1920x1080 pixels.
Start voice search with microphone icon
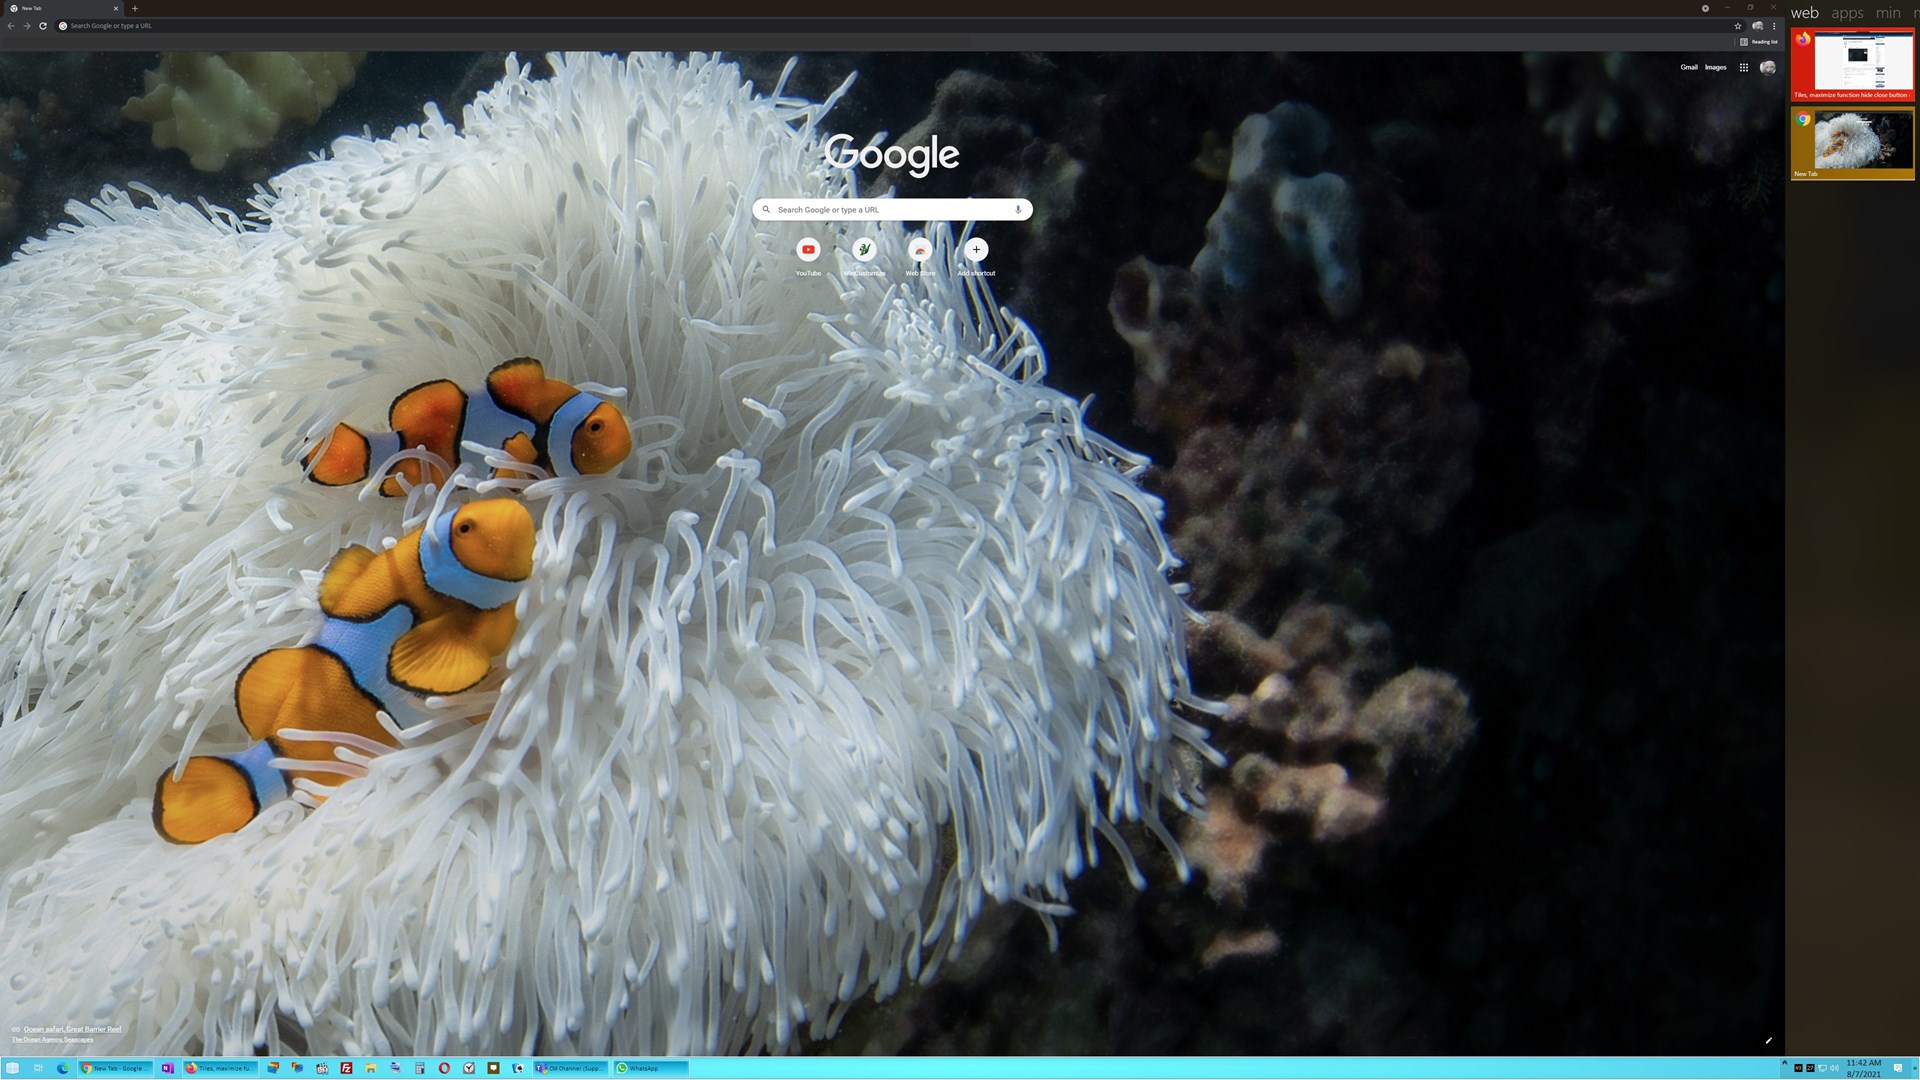(1018, 210)
